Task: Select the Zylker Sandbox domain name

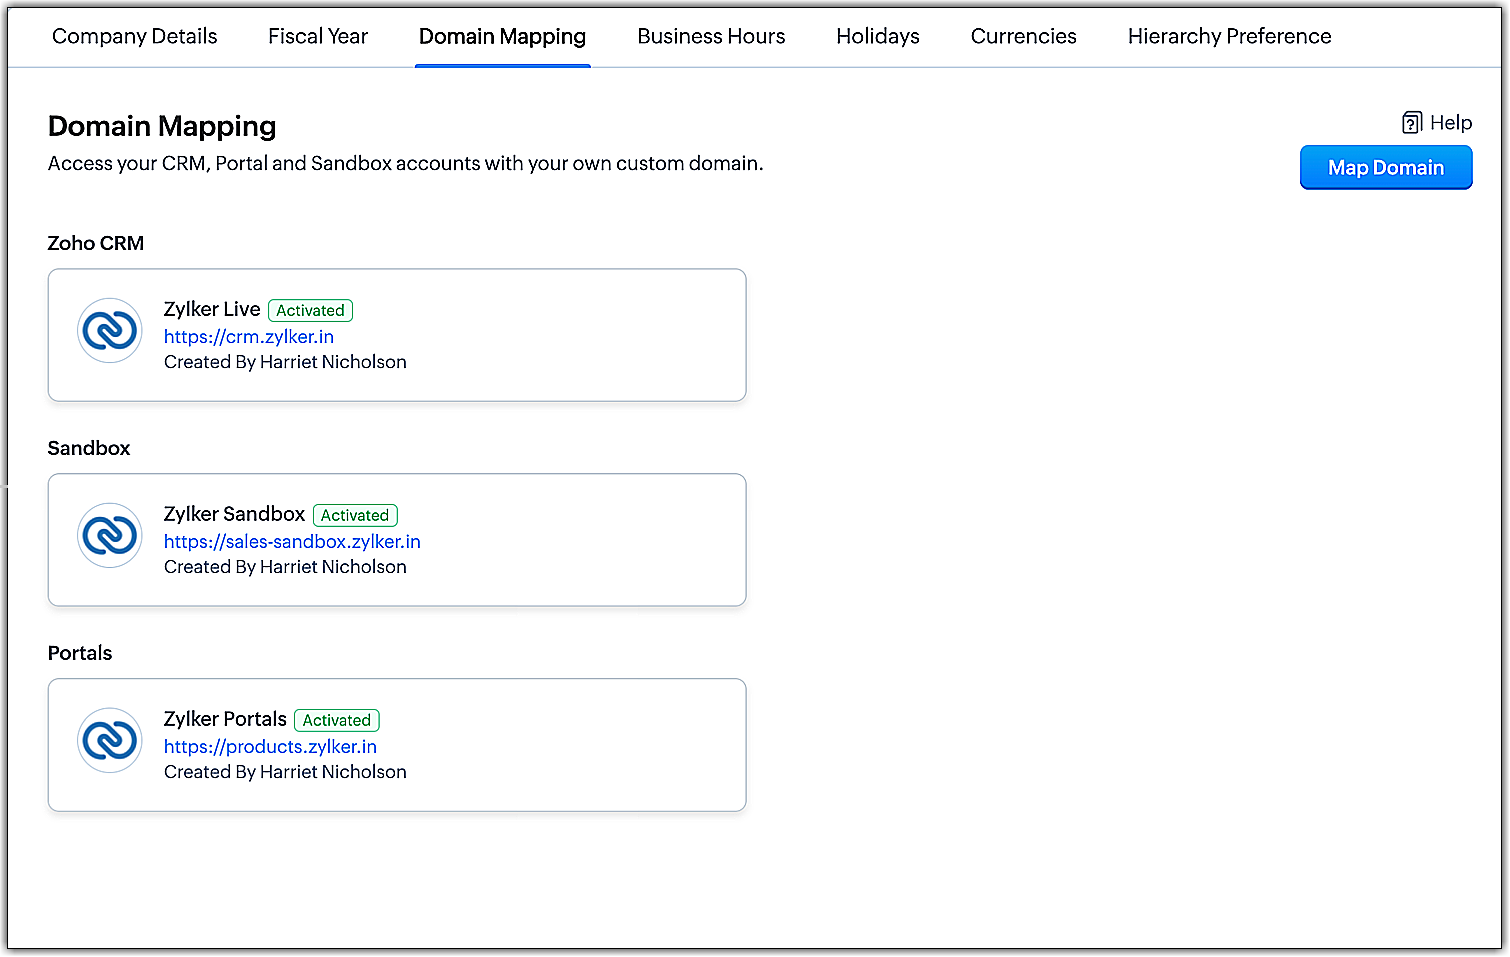Action: (234, 515)
